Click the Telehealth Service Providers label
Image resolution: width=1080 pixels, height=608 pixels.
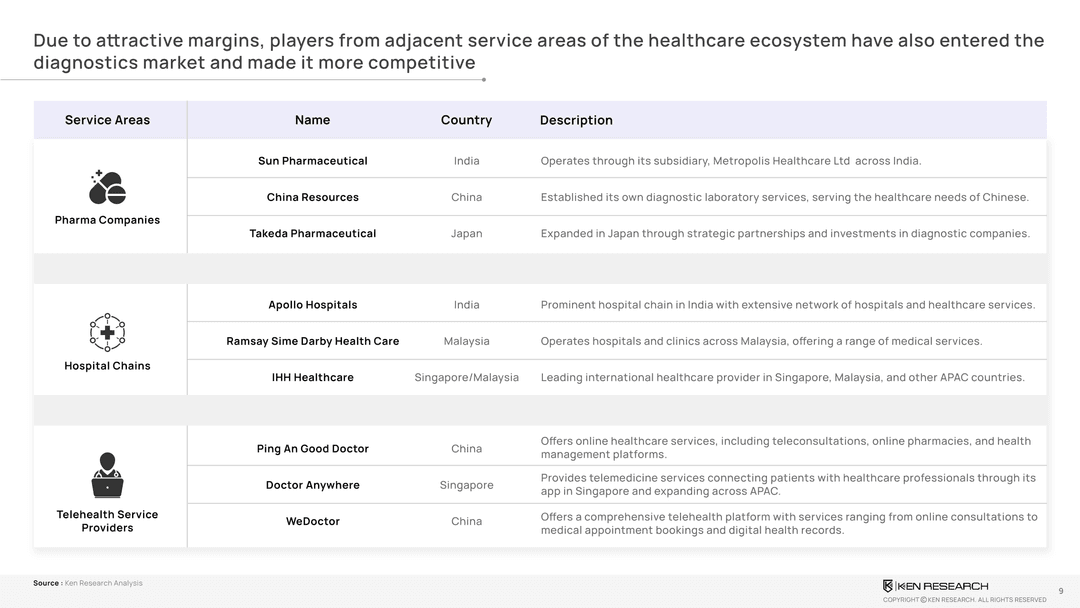click(x=107, y=521)
